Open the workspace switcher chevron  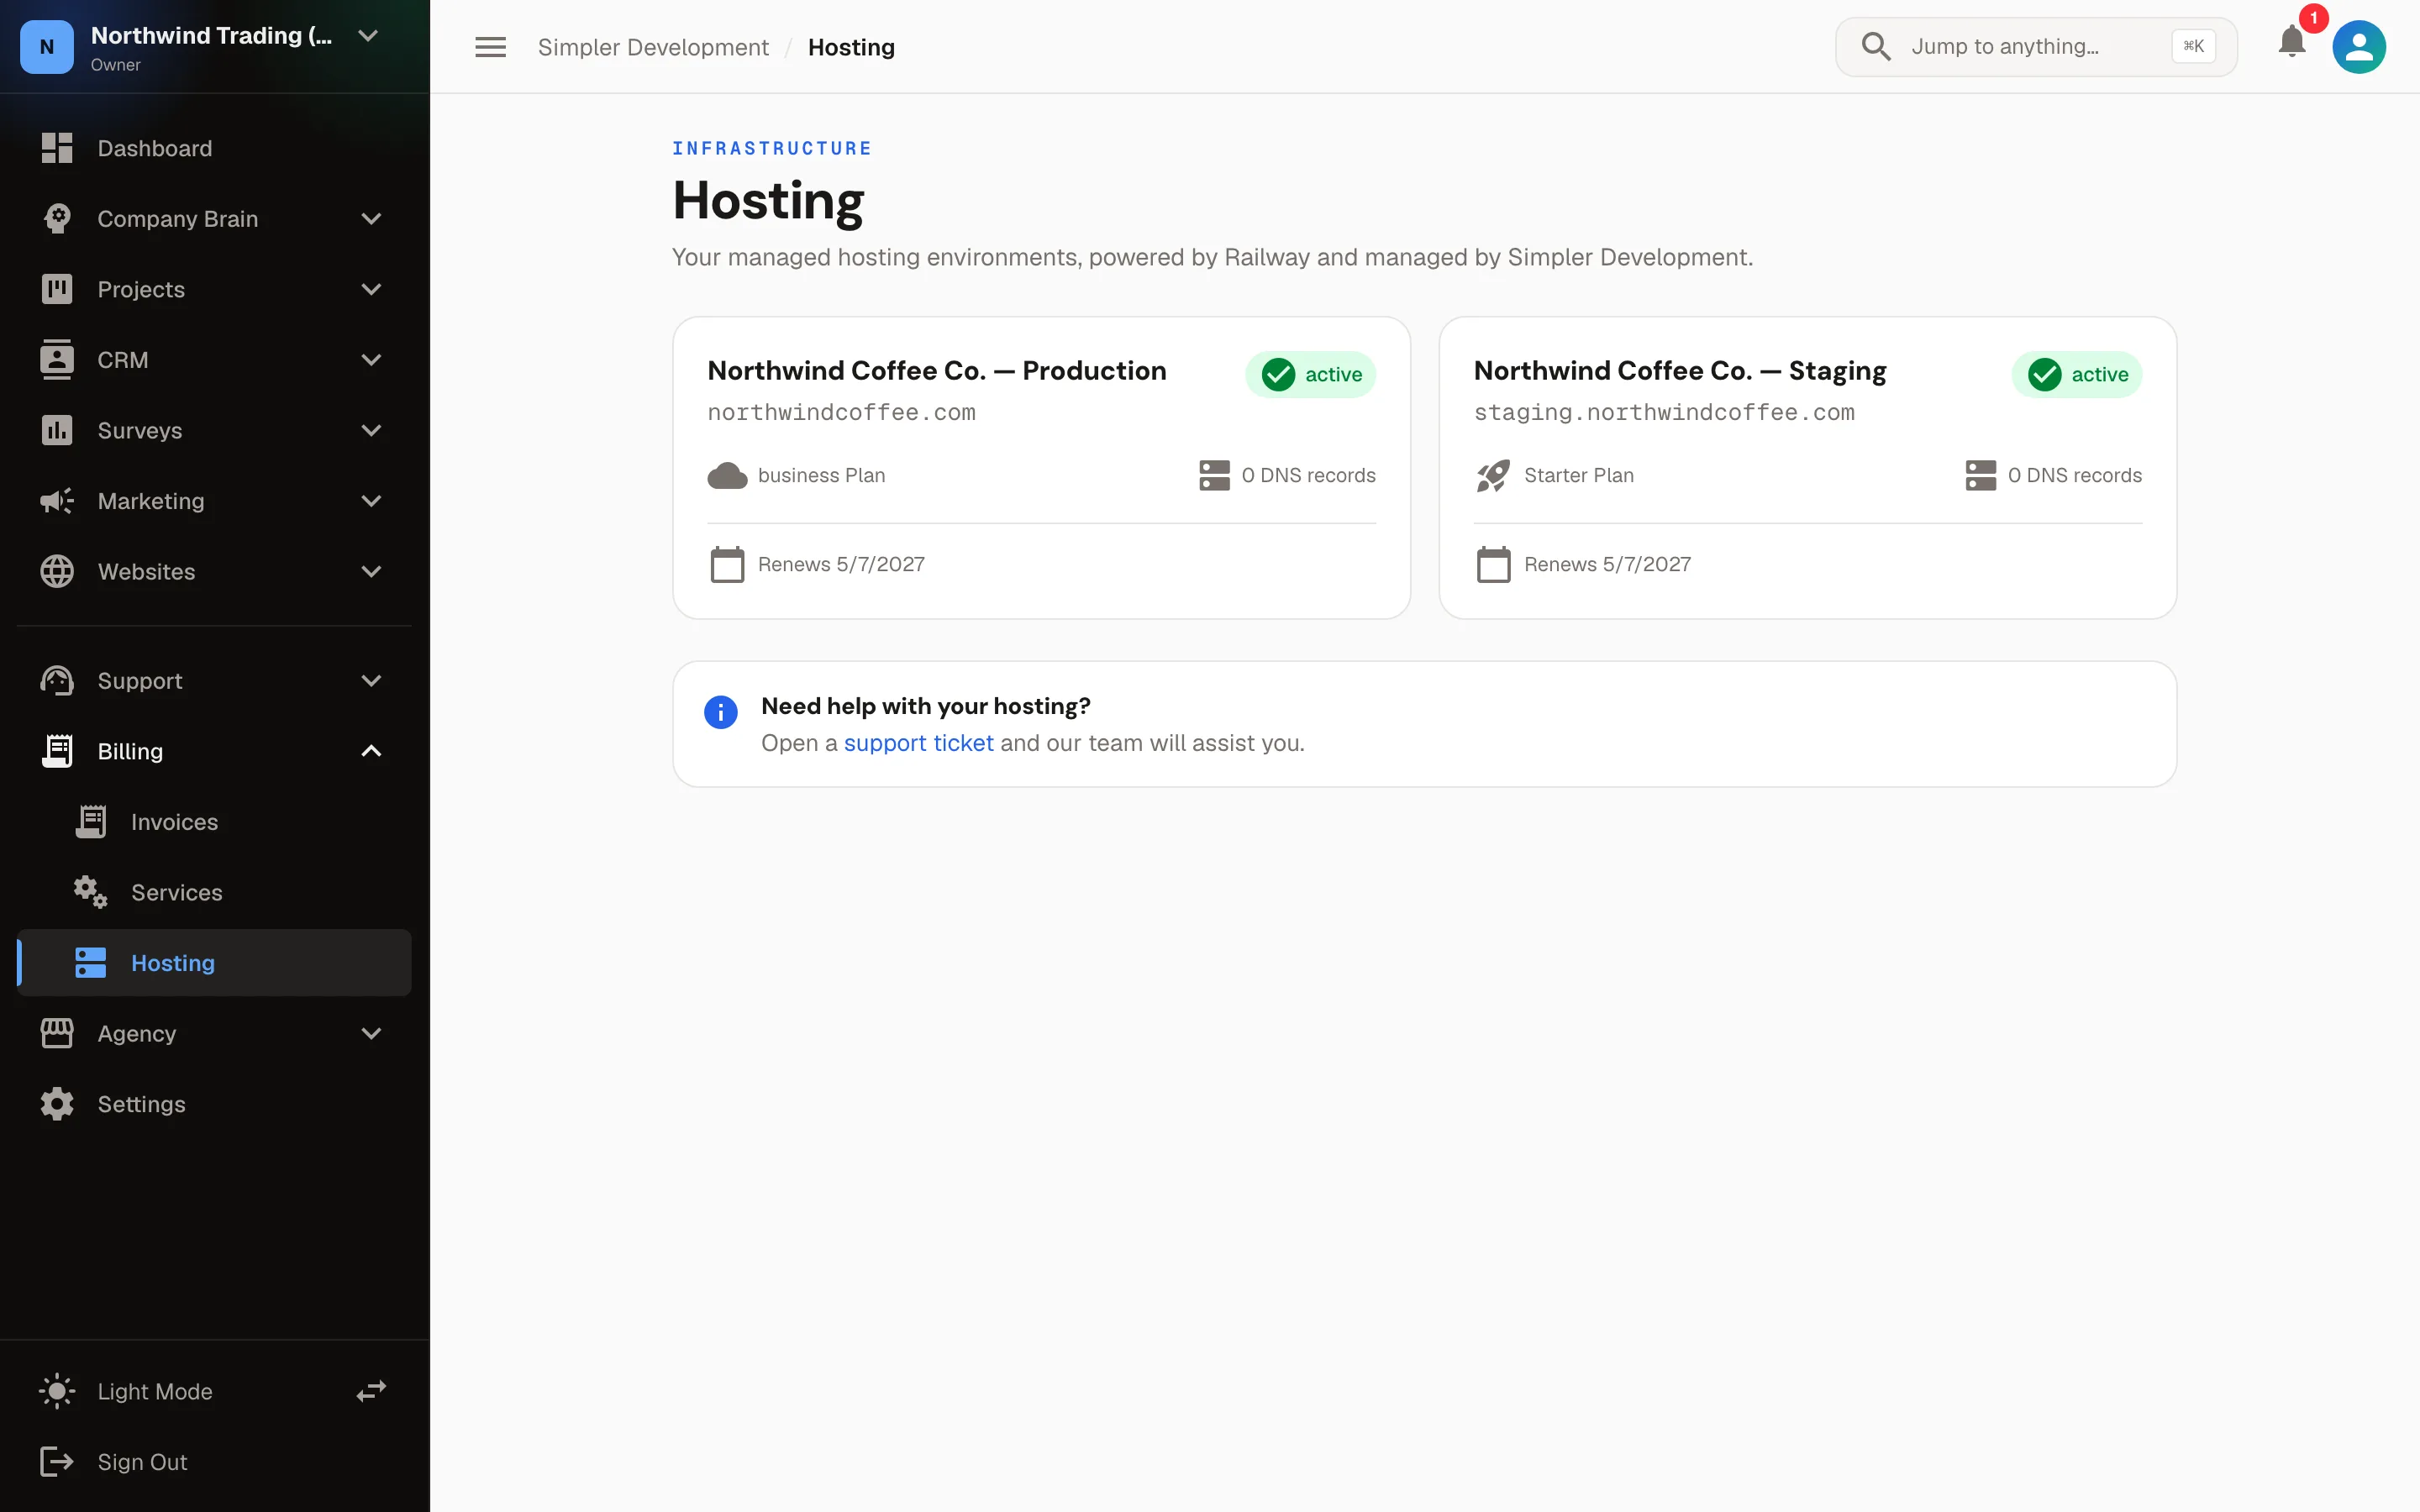[x=368, y=36]
